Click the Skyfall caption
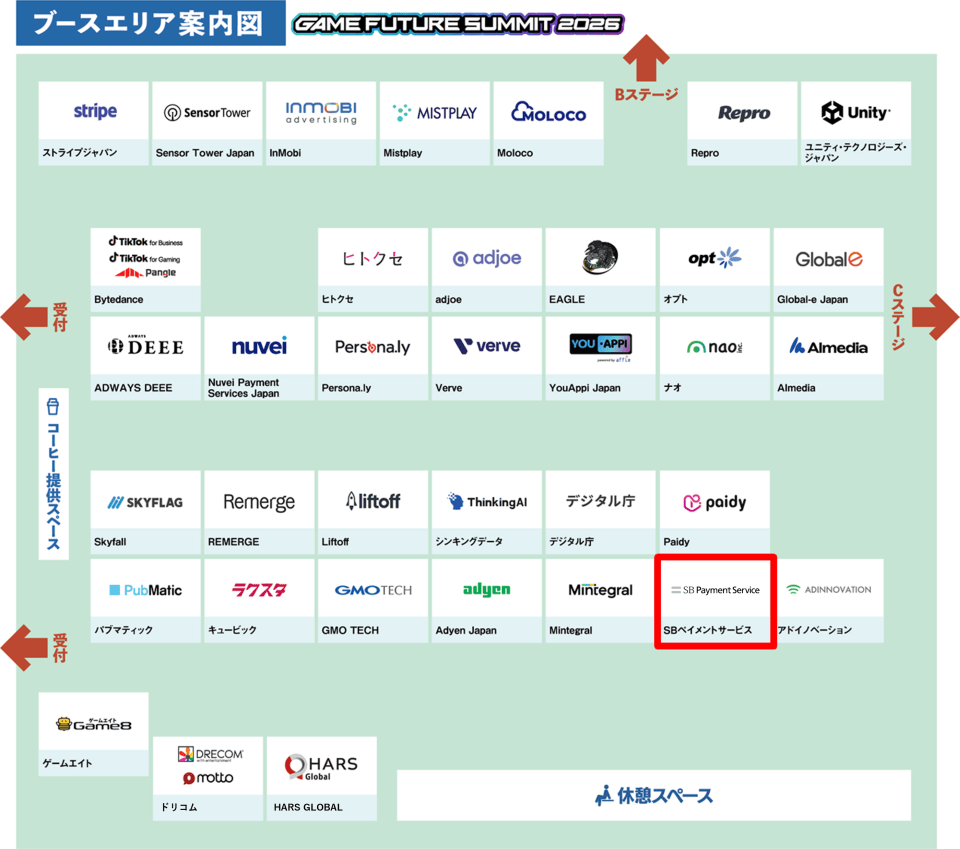The image size is (960, 849). point(110,542)
